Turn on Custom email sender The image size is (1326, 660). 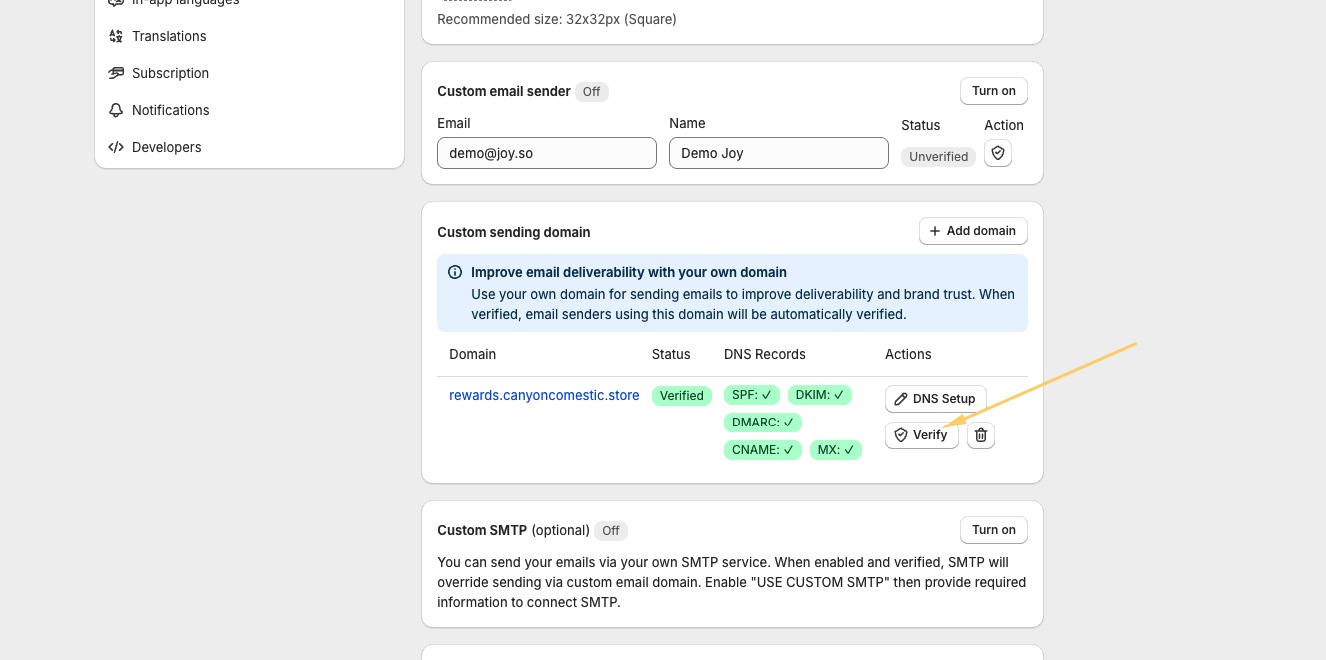(x=993, y=91)
